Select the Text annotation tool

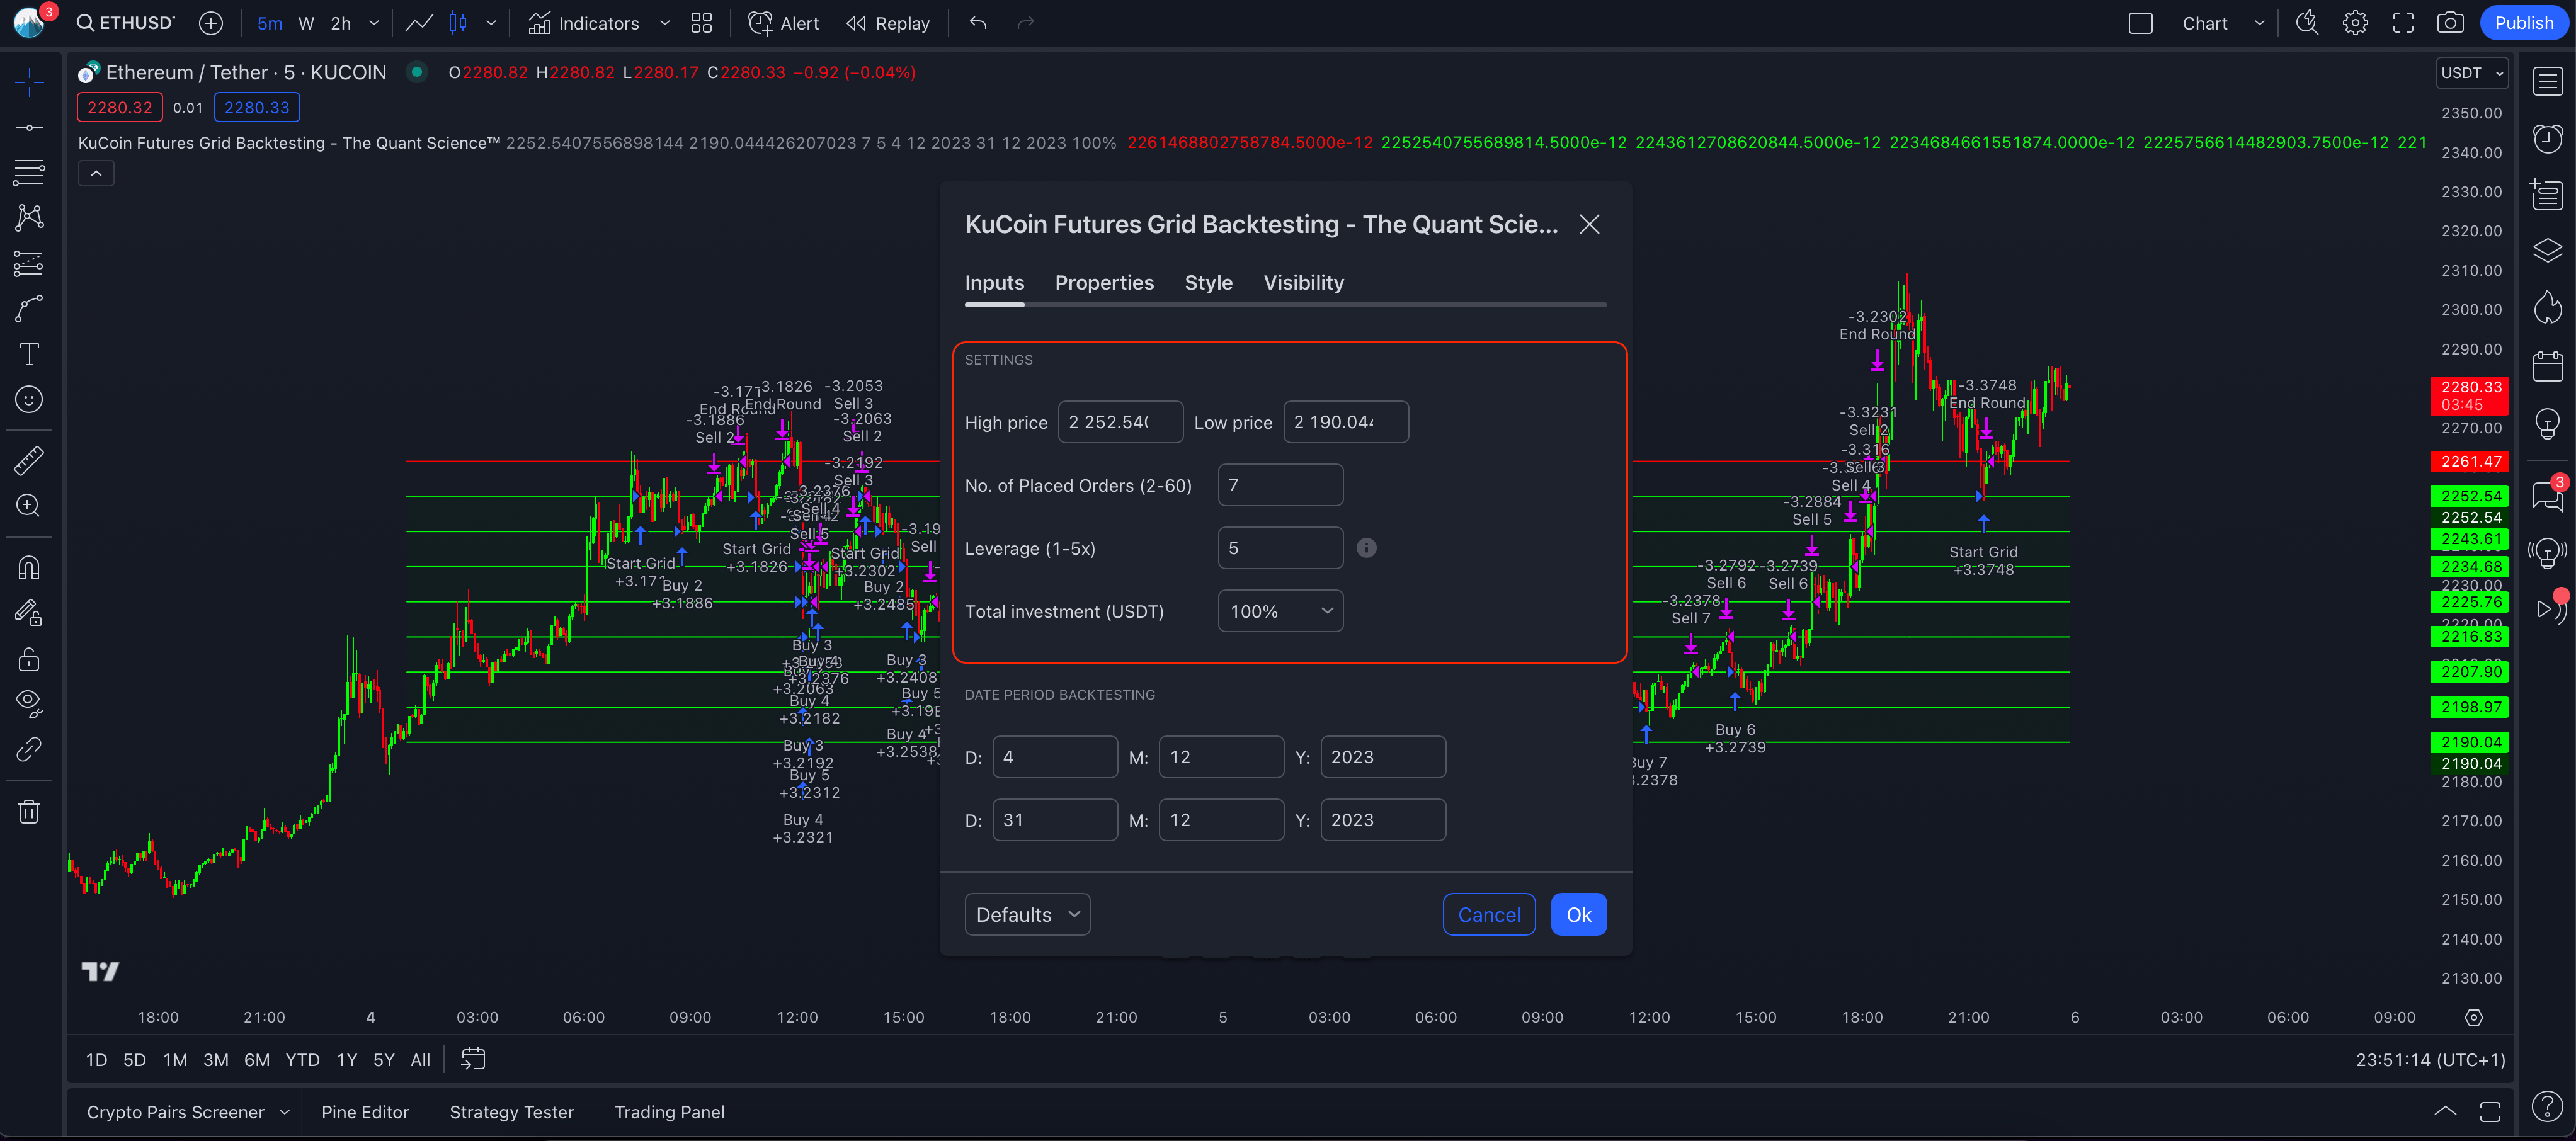[x=29, y=354]
